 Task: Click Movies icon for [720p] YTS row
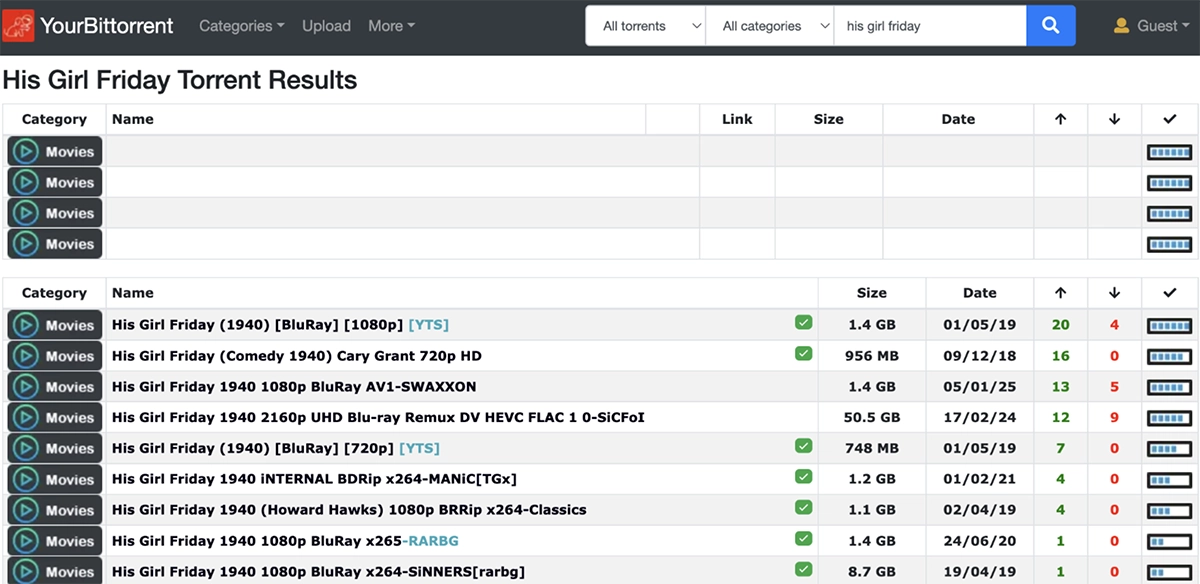(x=55, y=449)
